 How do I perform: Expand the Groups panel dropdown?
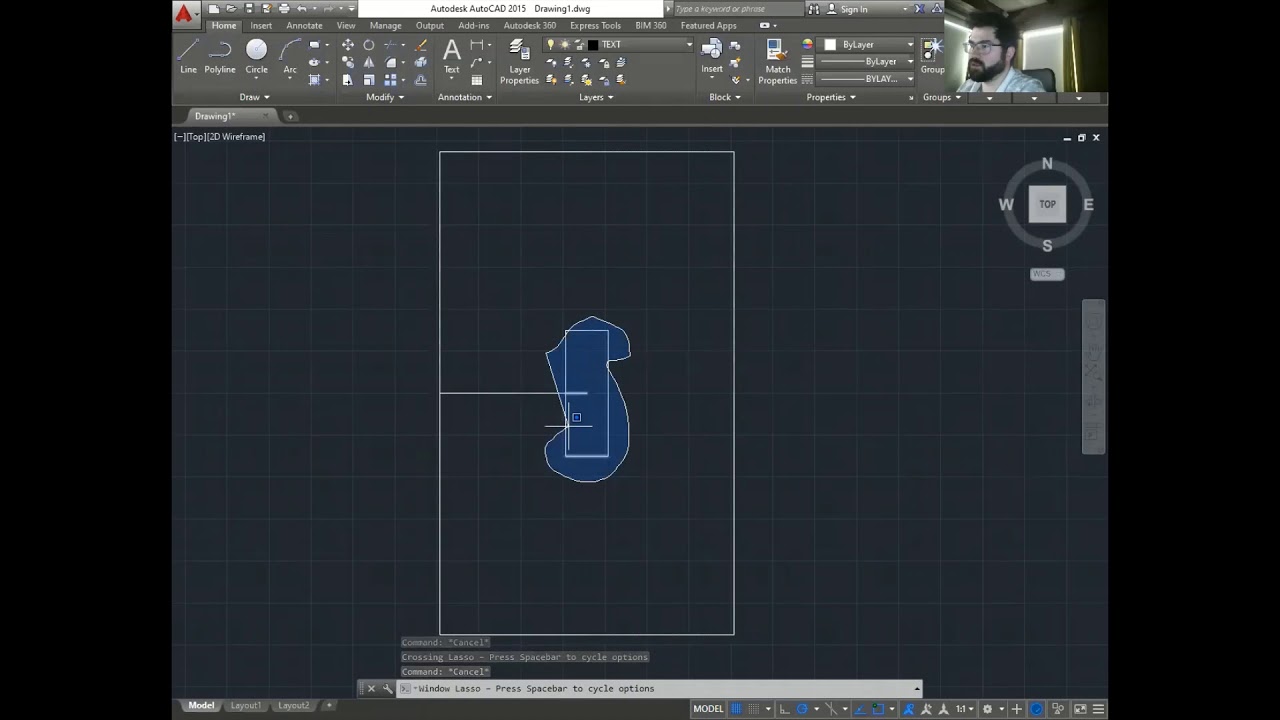(942, 97)
